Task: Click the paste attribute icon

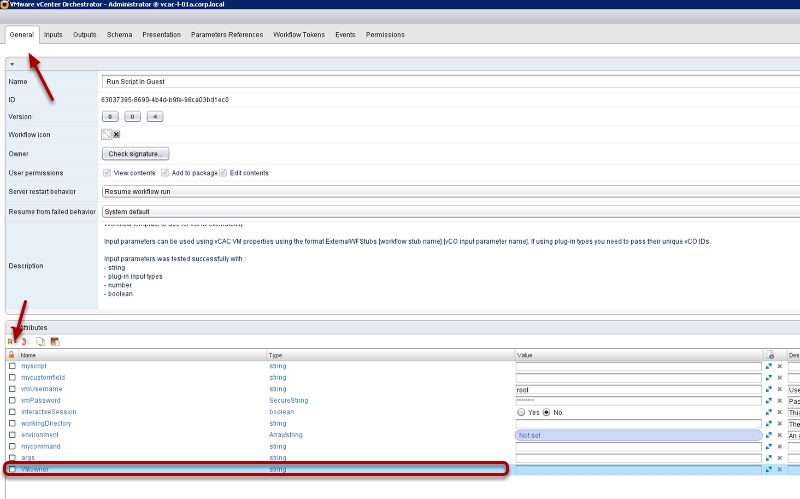Action: 55,341
